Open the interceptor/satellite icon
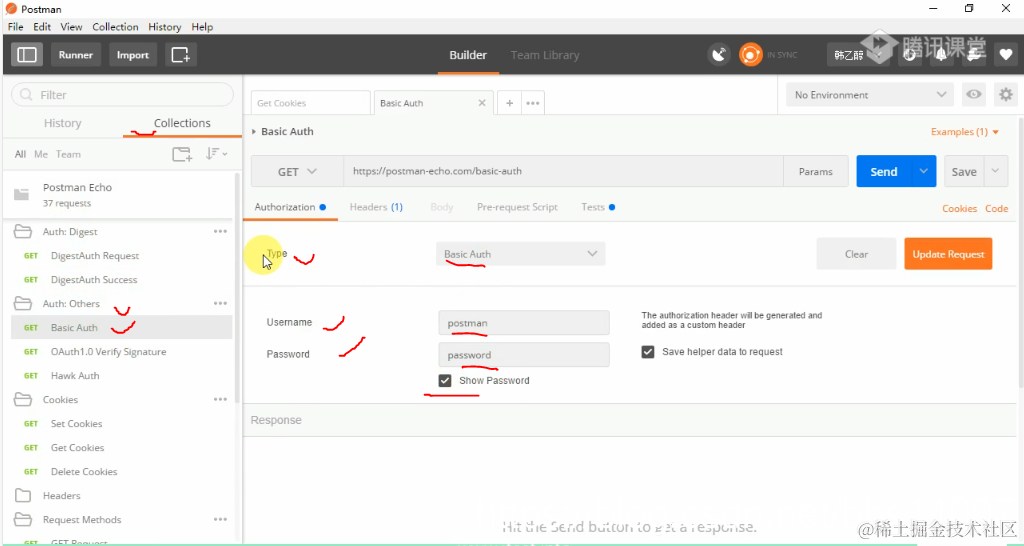 719,55
